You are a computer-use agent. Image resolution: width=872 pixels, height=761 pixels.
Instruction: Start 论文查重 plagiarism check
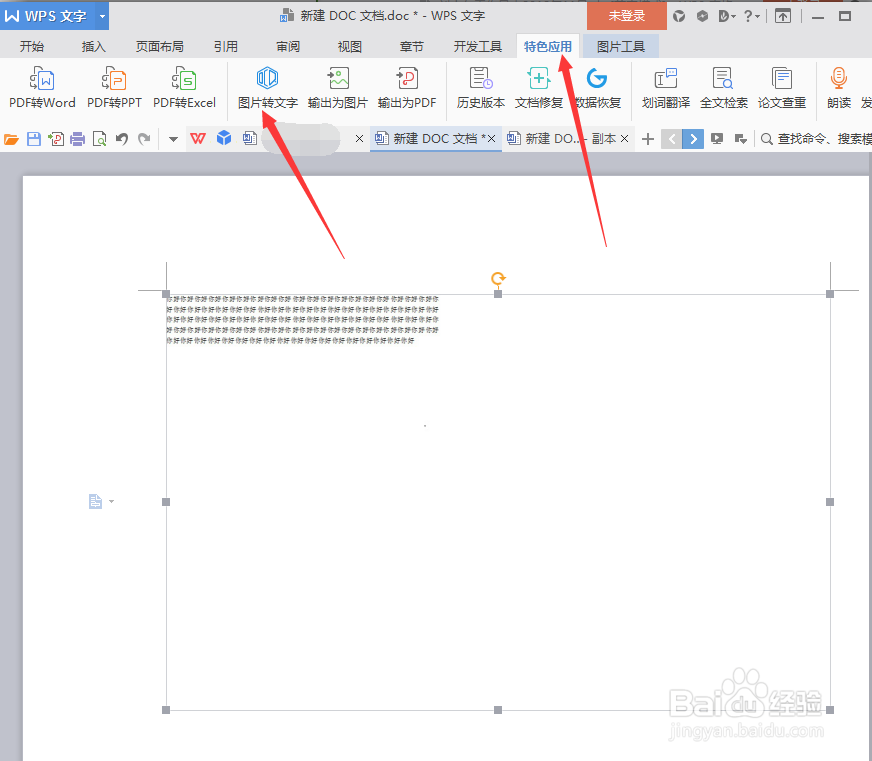pyautogui.click(x=782, y=88)
